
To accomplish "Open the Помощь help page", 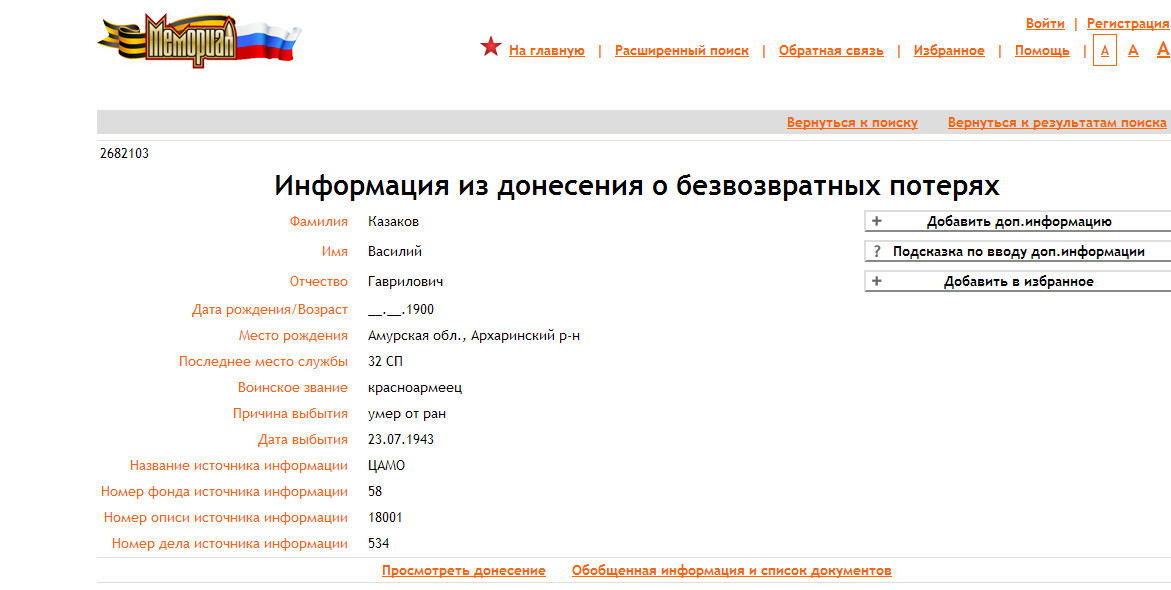I will click(1041, 51).
